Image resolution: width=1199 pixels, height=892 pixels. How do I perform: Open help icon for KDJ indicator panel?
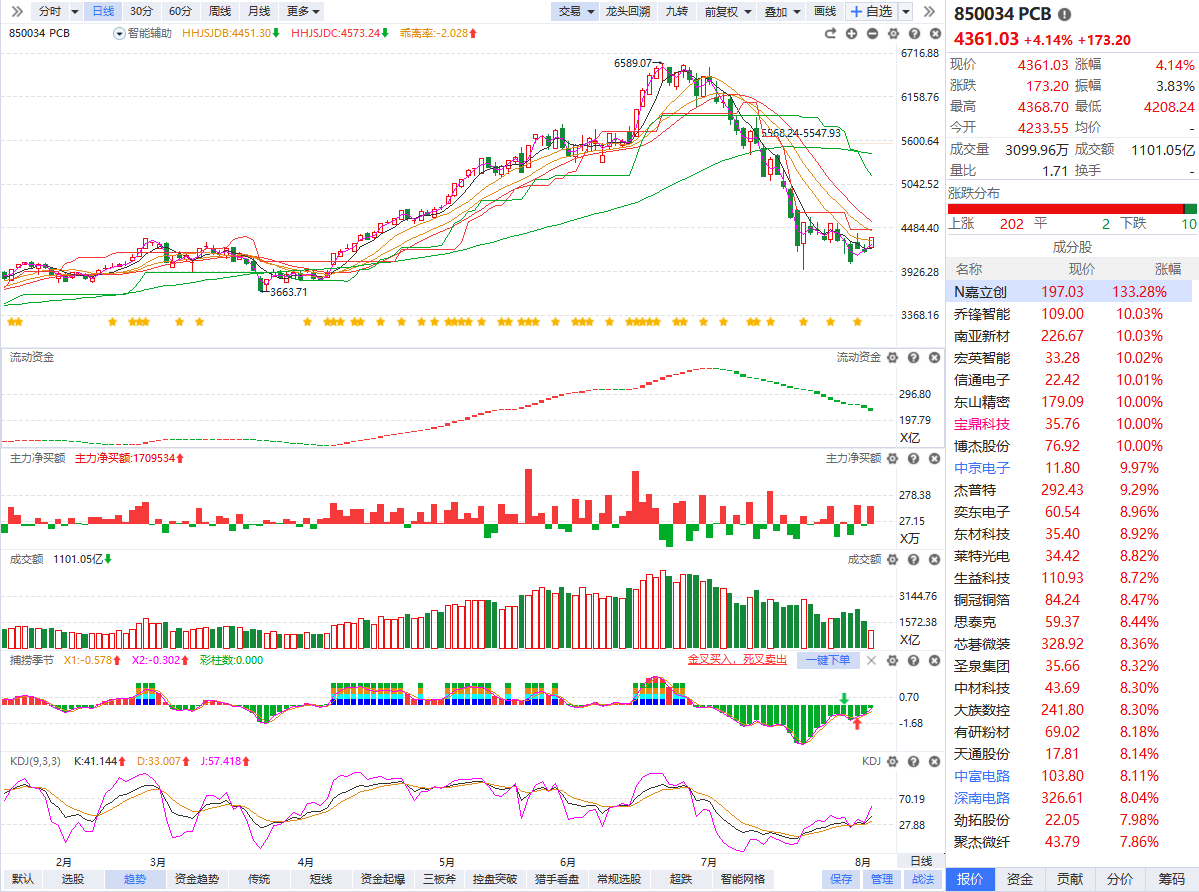click(x=914, y=761)
